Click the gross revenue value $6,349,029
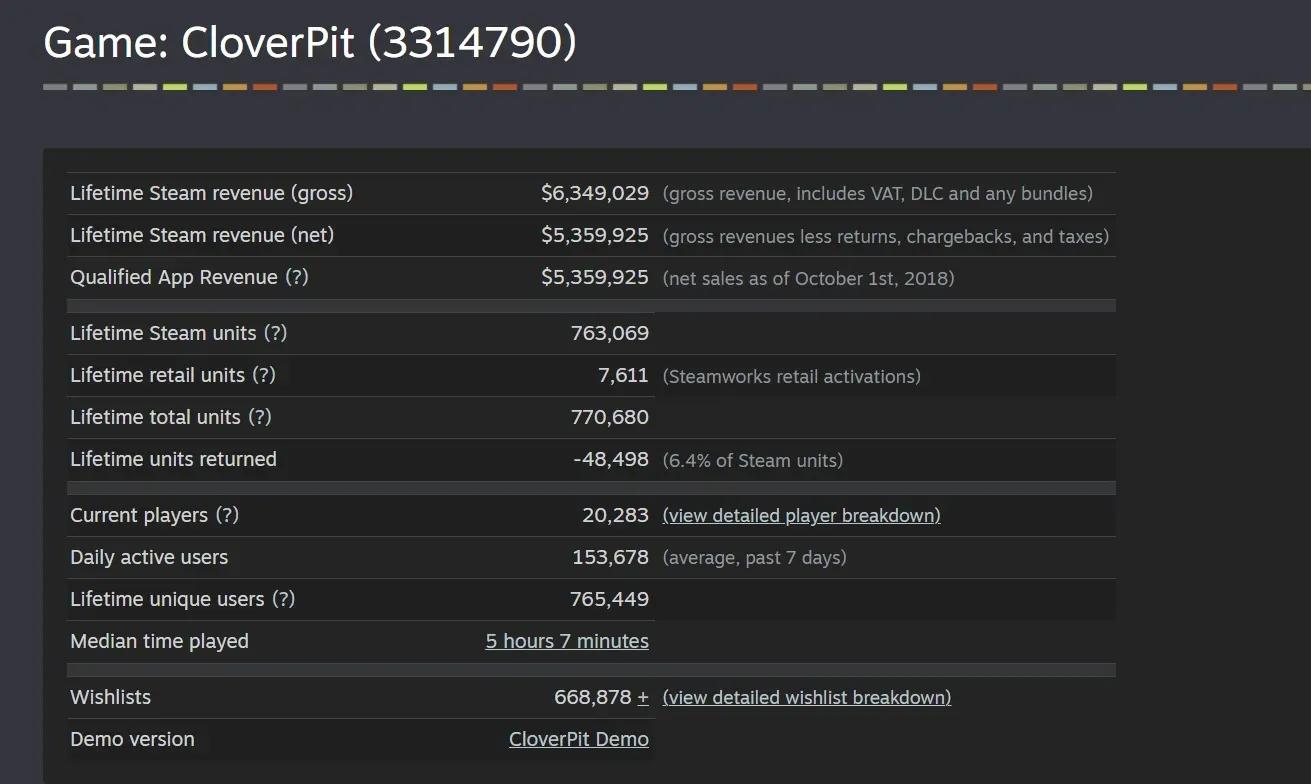 tap(594, 193)
